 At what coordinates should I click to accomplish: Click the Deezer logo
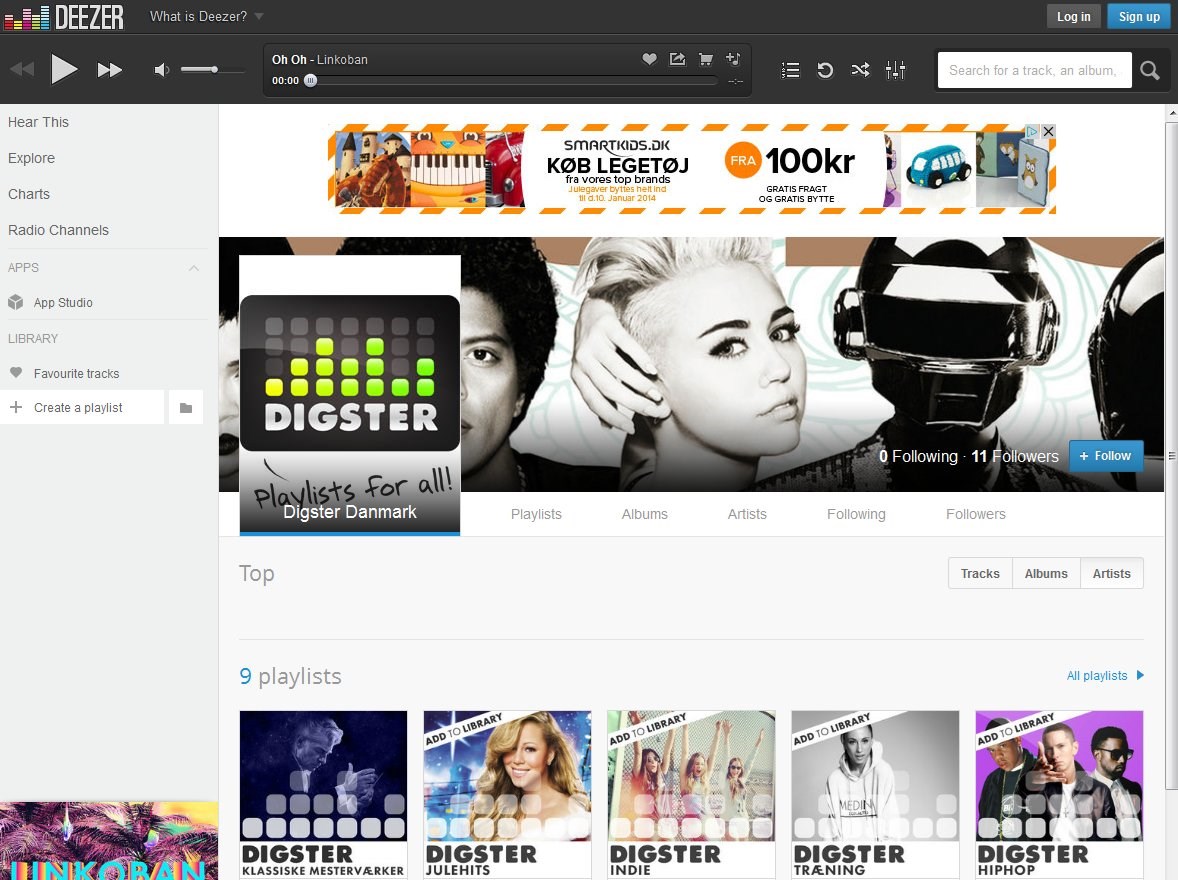click(63, 17)
